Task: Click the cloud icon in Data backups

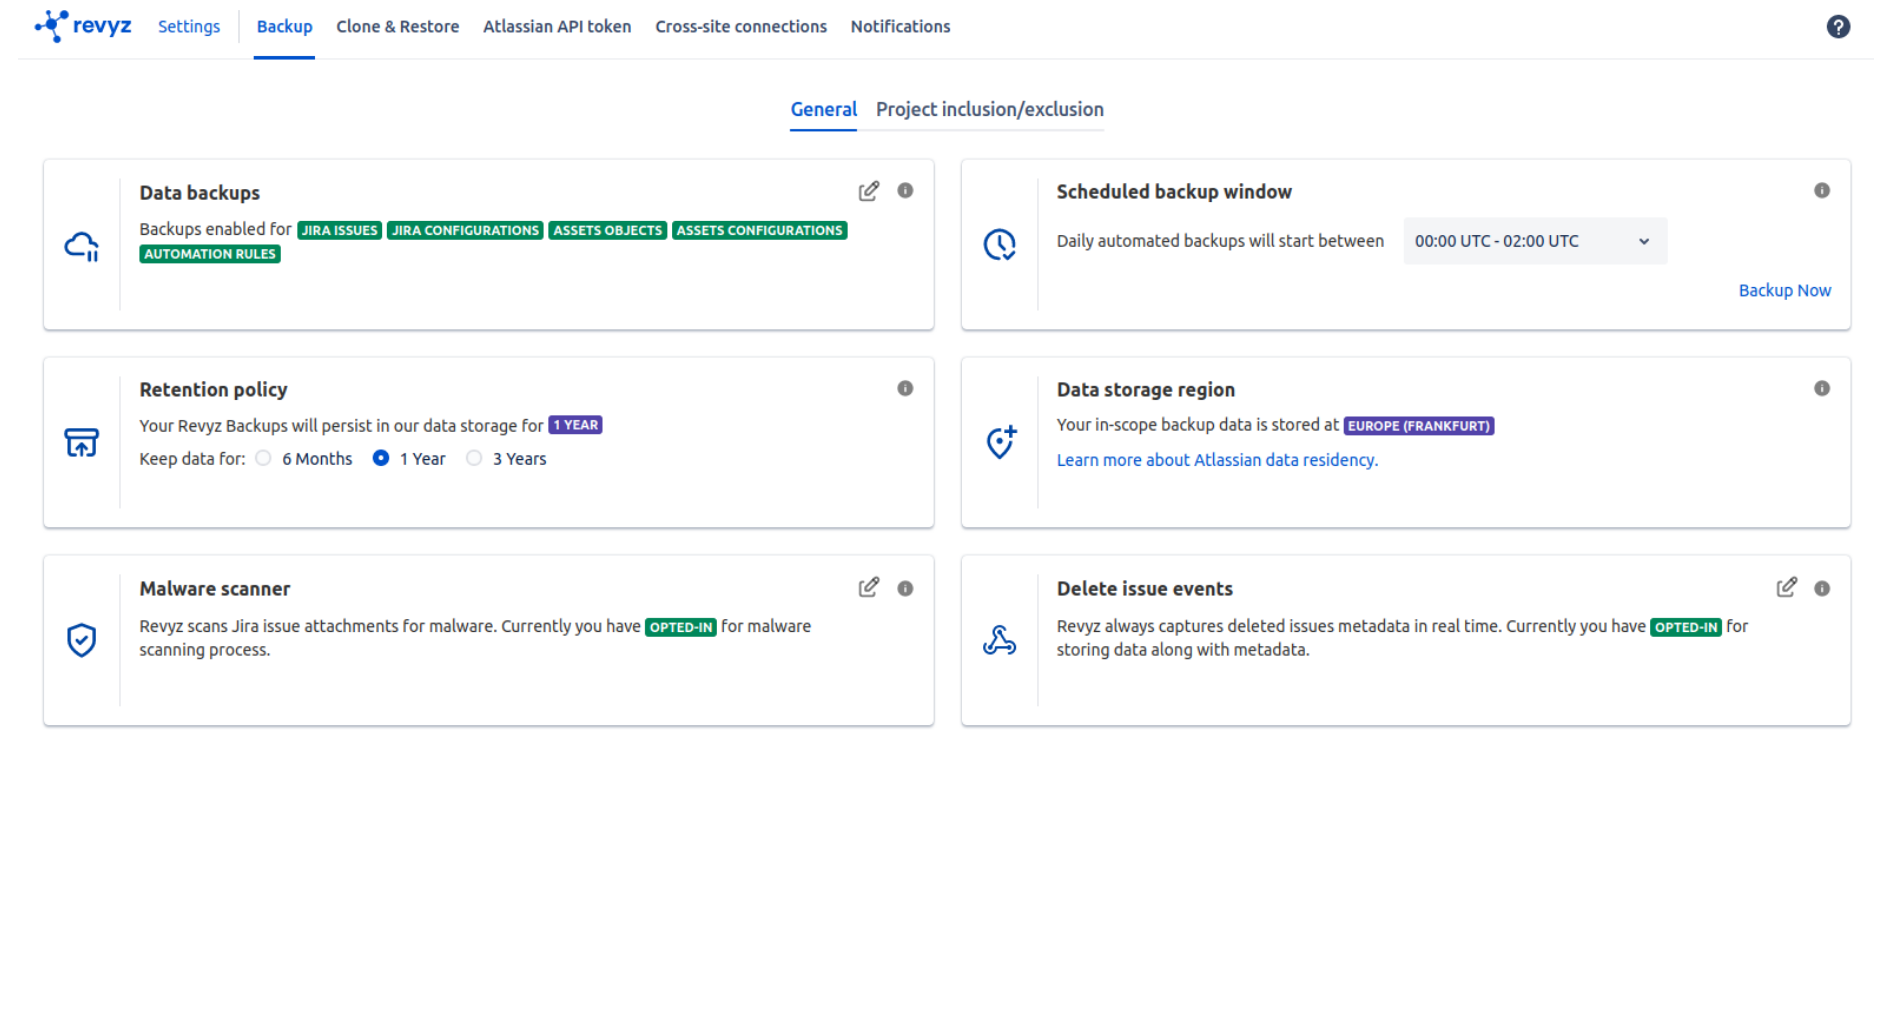Action: pyautogui.click(x=82, y=245)
